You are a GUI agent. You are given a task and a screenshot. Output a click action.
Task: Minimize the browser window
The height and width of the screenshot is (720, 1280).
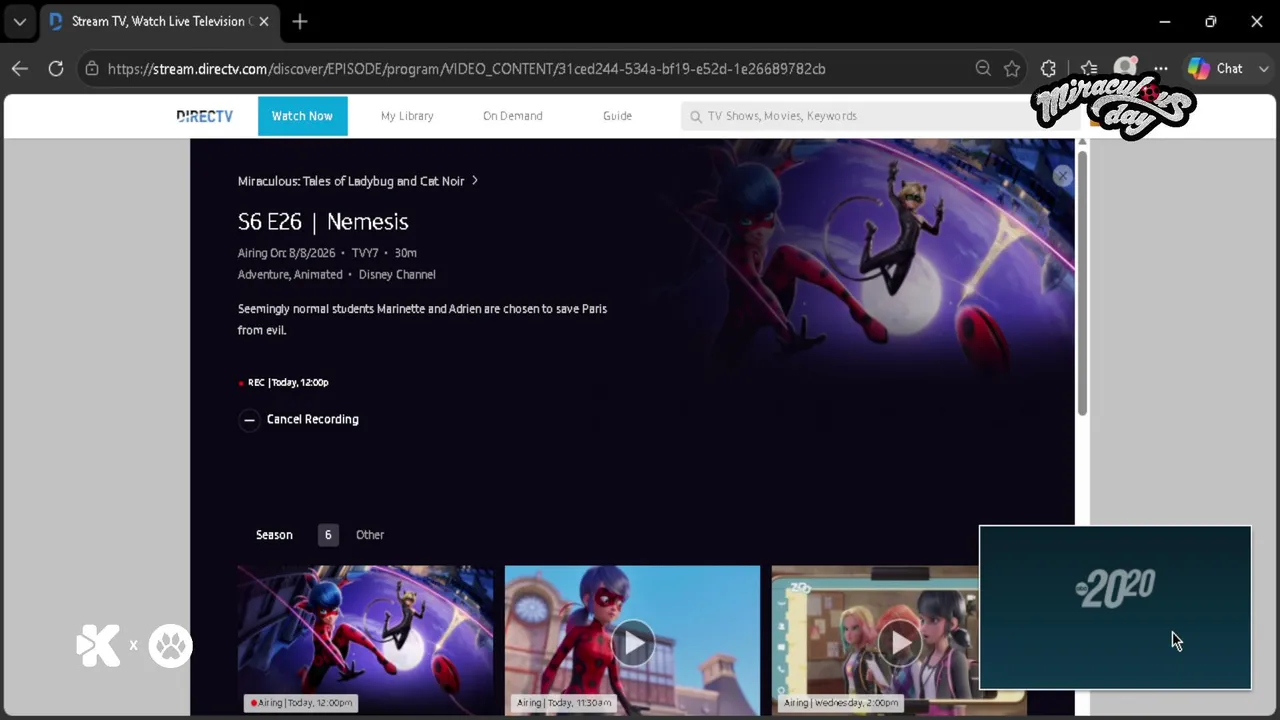point(1164,21)
